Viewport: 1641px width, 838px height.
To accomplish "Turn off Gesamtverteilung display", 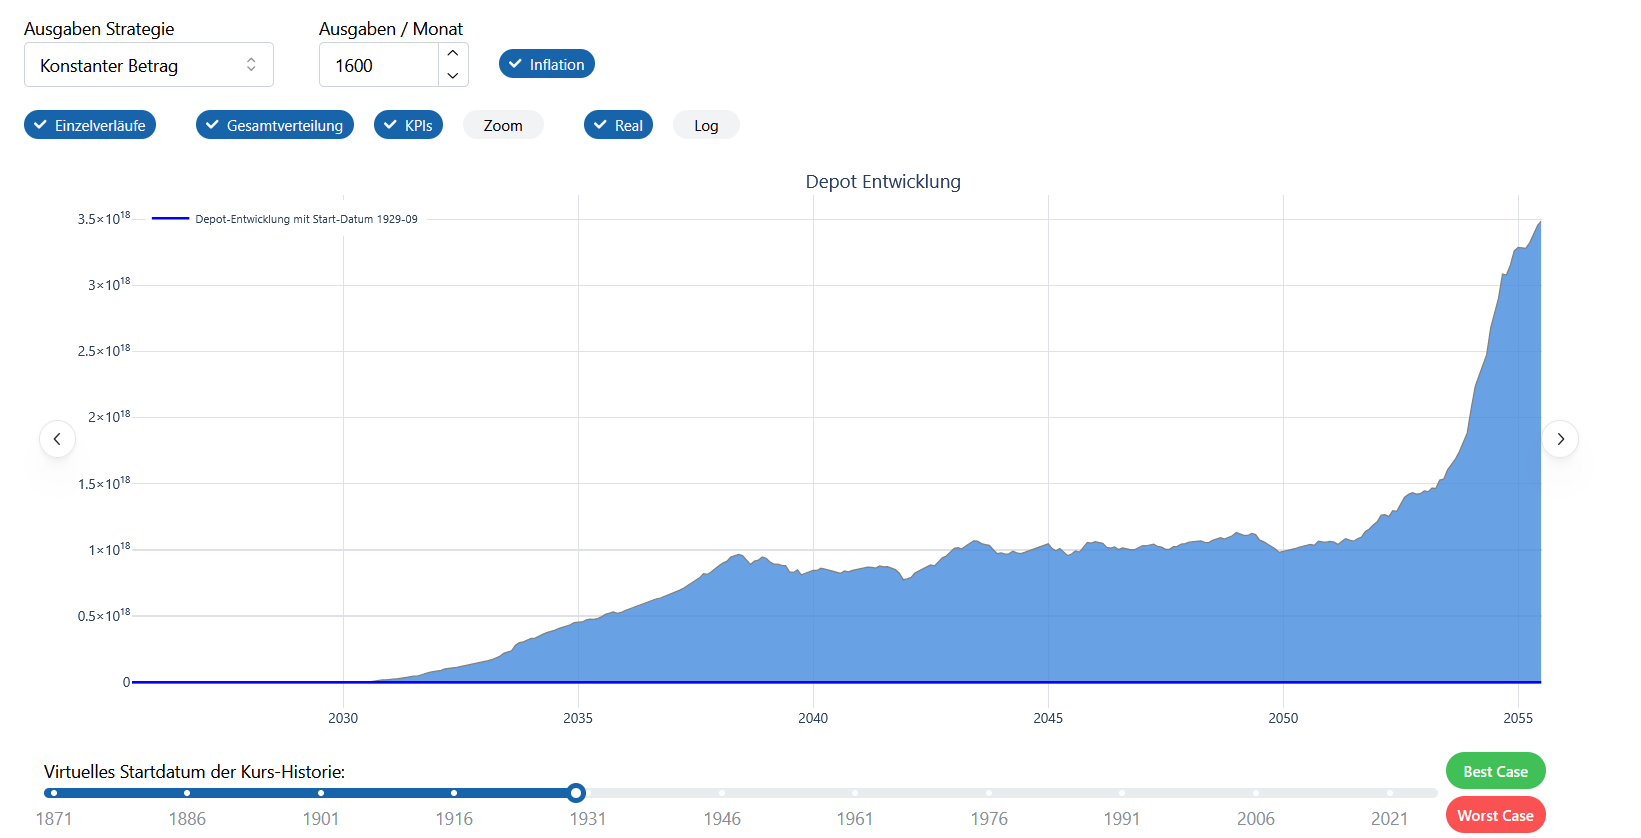I will pos(275,125).
